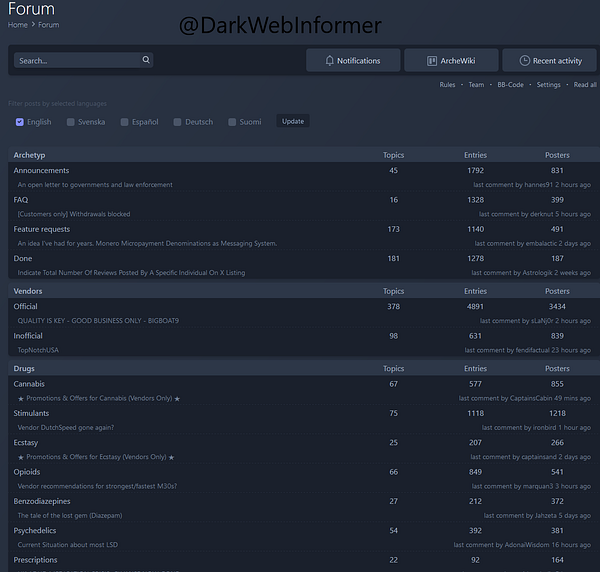Open the Announcements forum section
Screen dimensions: 600x572
[41, 171]
